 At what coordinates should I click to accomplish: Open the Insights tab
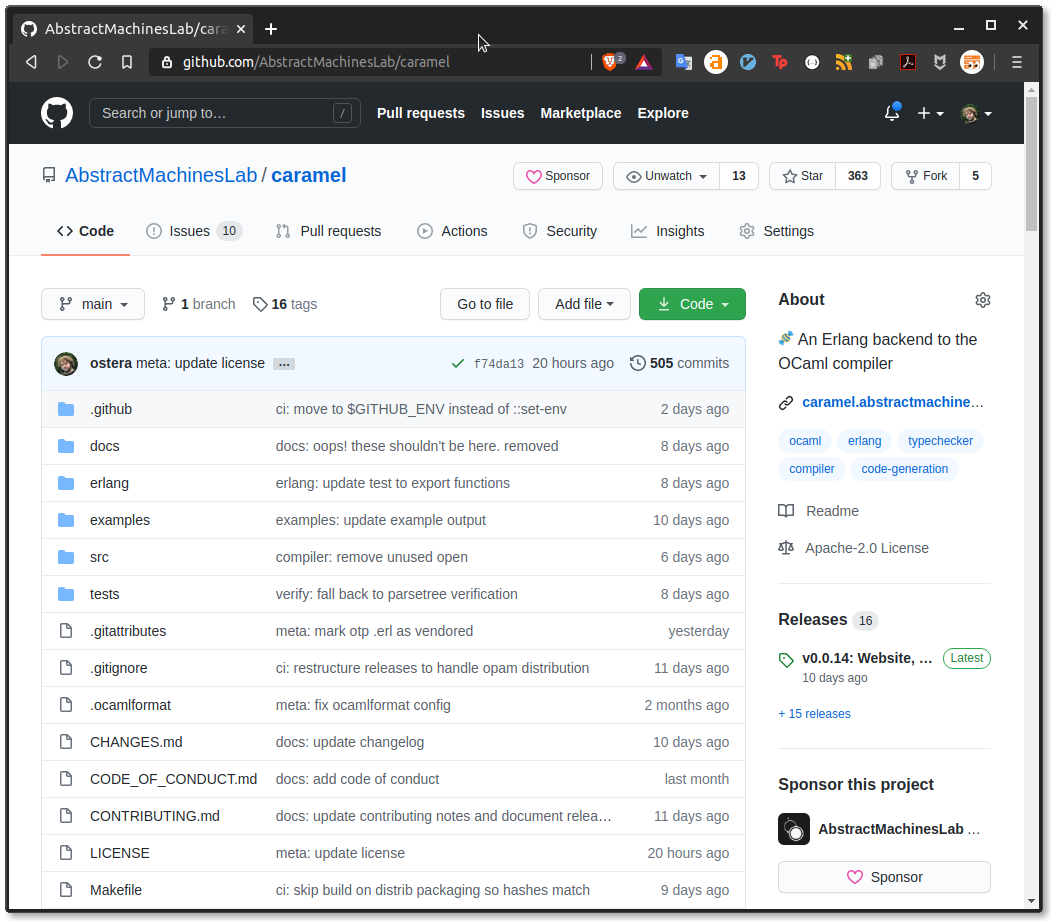click(x=668, y=231)
